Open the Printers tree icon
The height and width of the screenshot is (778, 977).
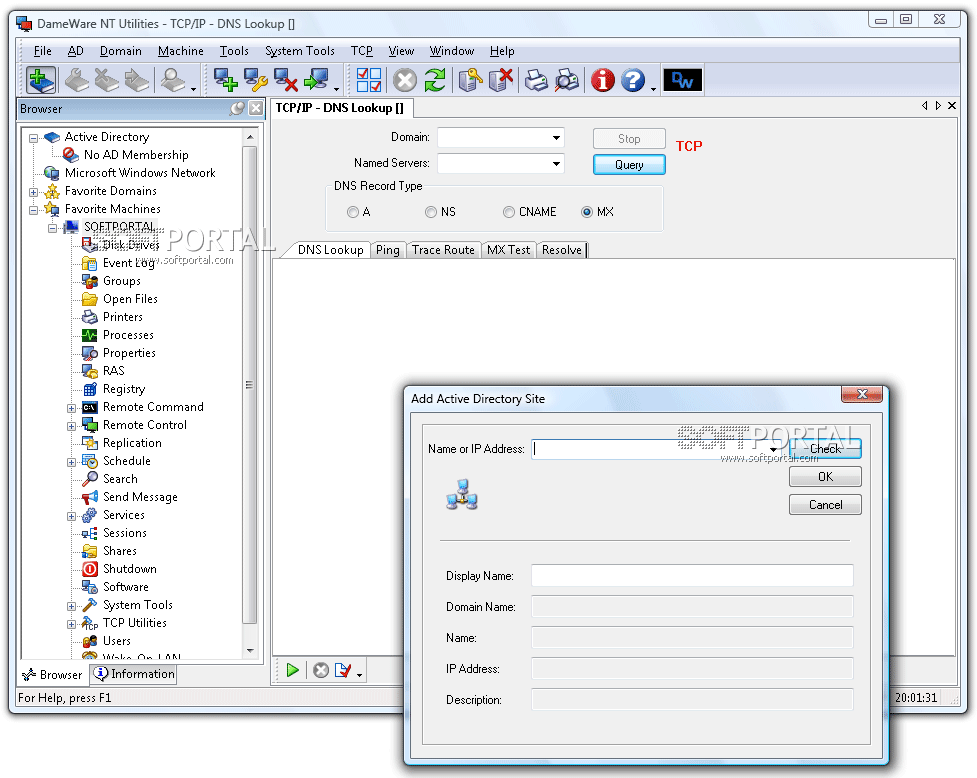click(90, 317)
